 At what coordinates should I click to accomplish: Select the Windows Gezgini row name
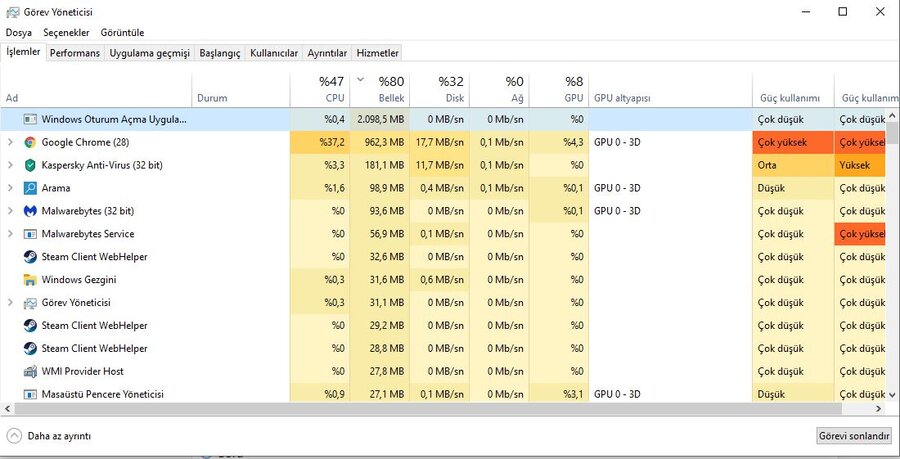[79, 280]
